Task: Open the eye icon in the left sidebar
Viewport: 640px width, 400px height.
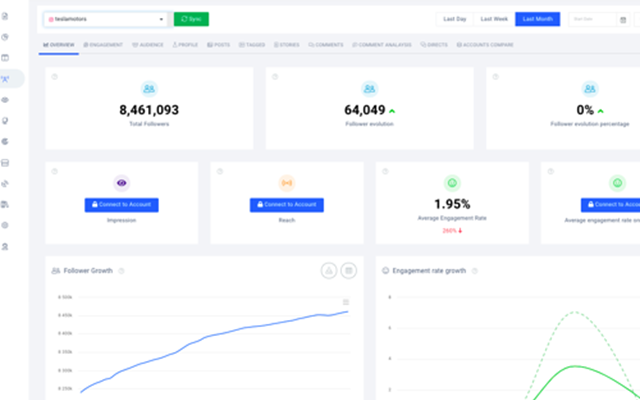Action: click(5, 100)
